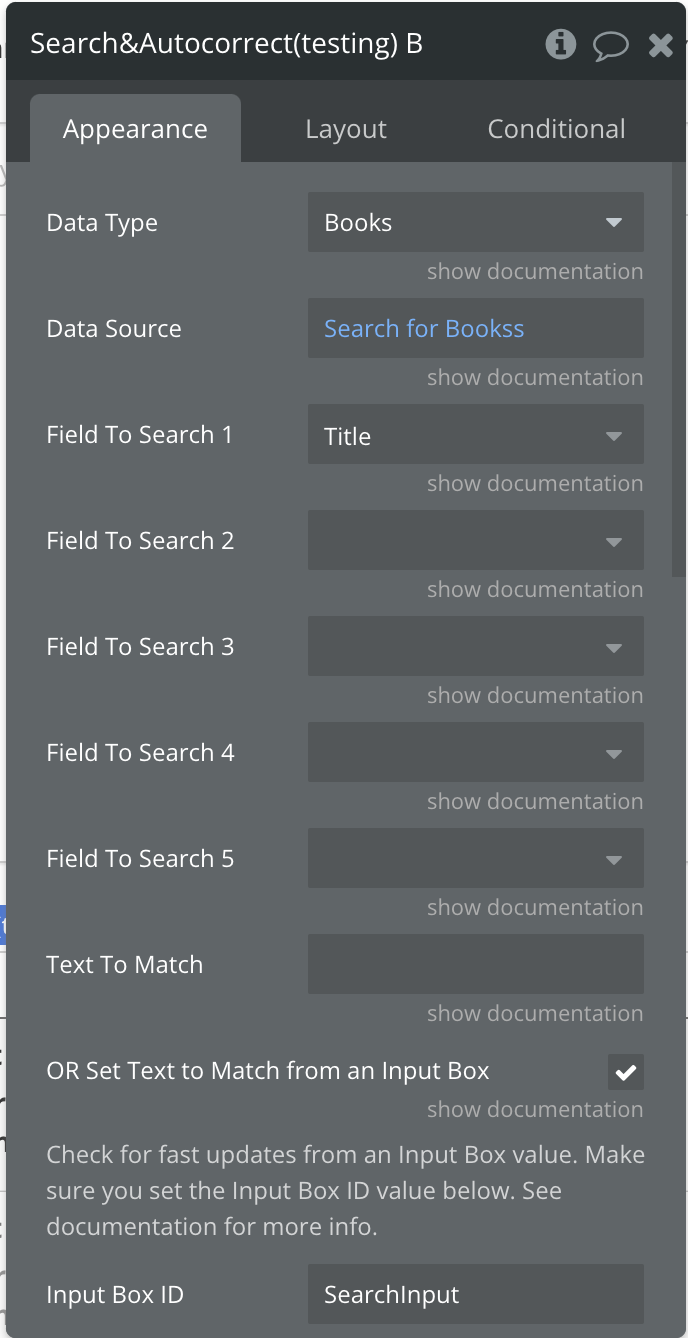
Task: Click the Text To Match field
Action: (475, 965)
